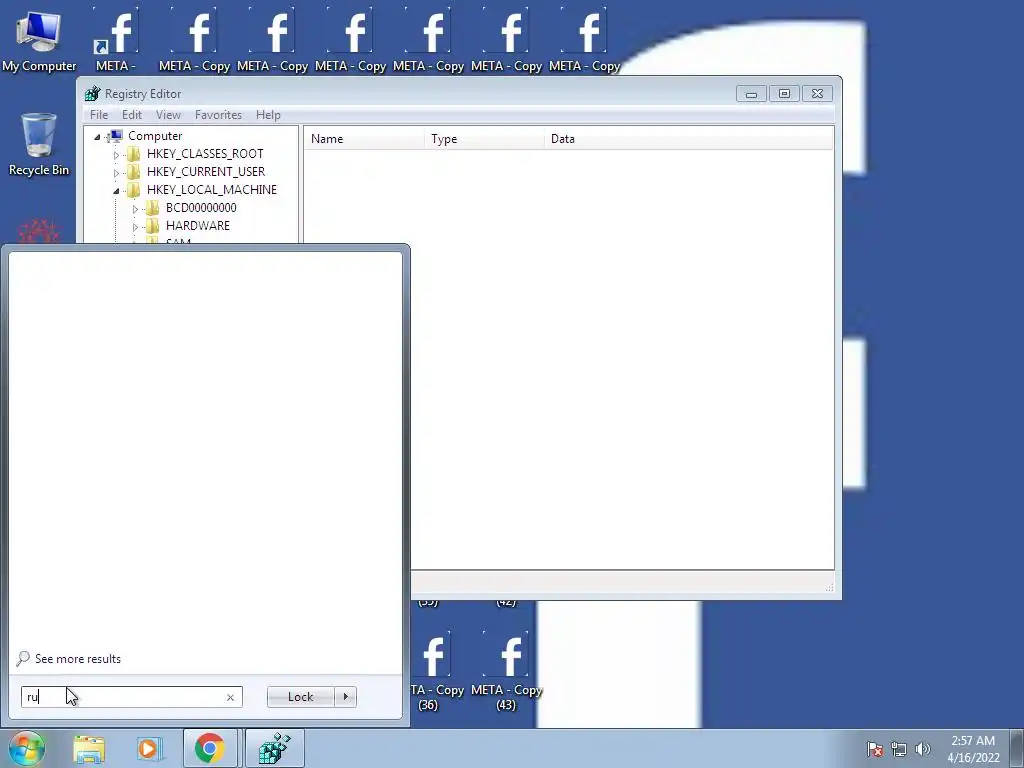Select the BCD00000000 key label
The height and width of the screenshot is (768, 1024).
point(201,208)
